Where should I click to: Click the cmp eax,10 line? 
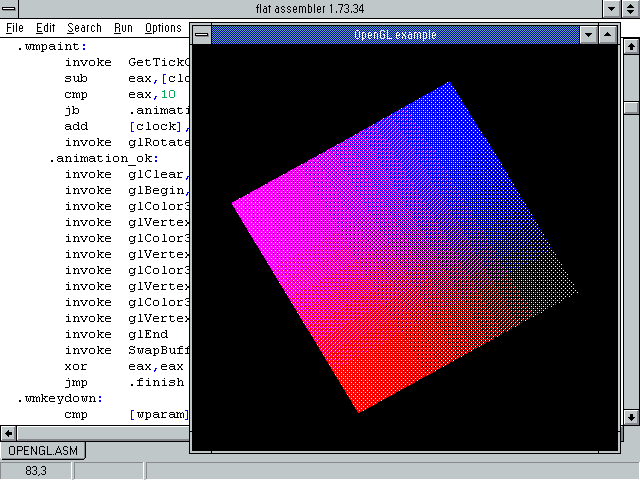click(120, 94)
